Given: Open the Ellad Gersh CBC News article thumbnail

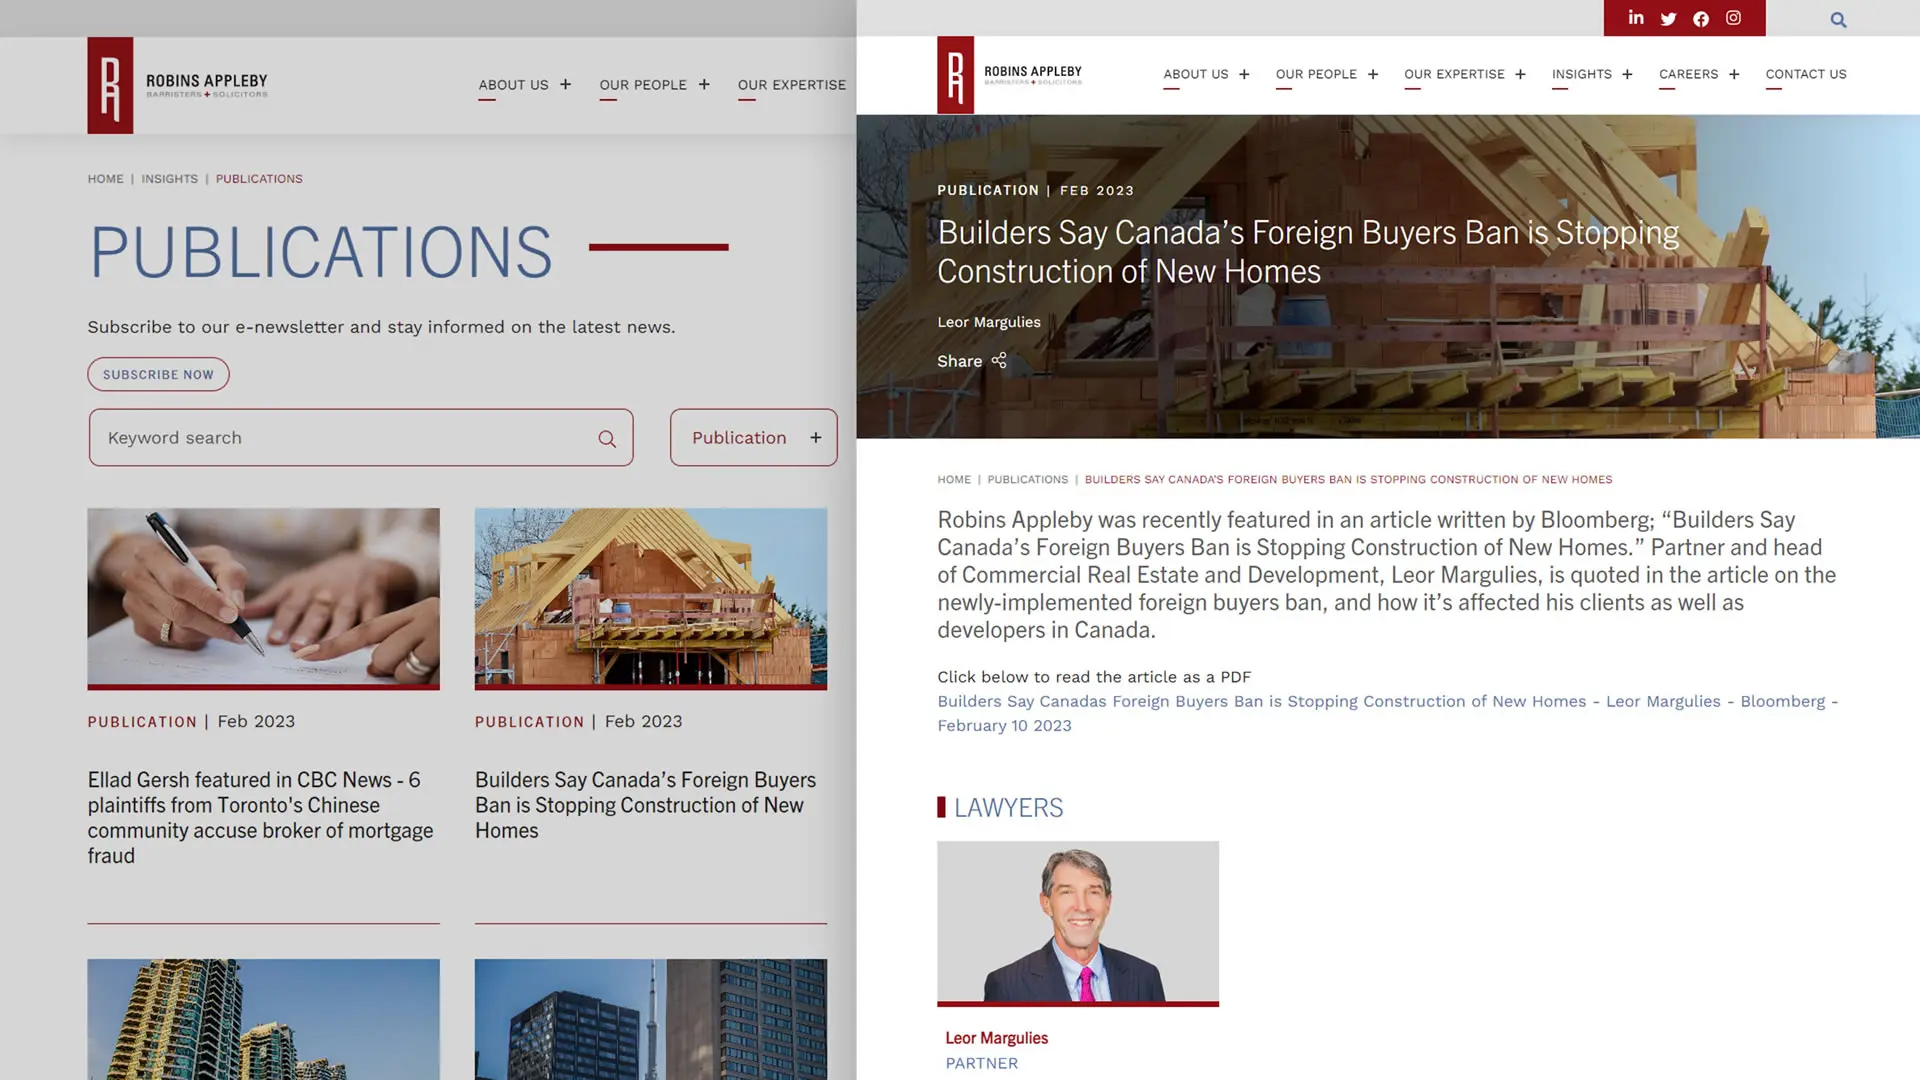Looking at the screenshot, I should [x=263, y=597].
